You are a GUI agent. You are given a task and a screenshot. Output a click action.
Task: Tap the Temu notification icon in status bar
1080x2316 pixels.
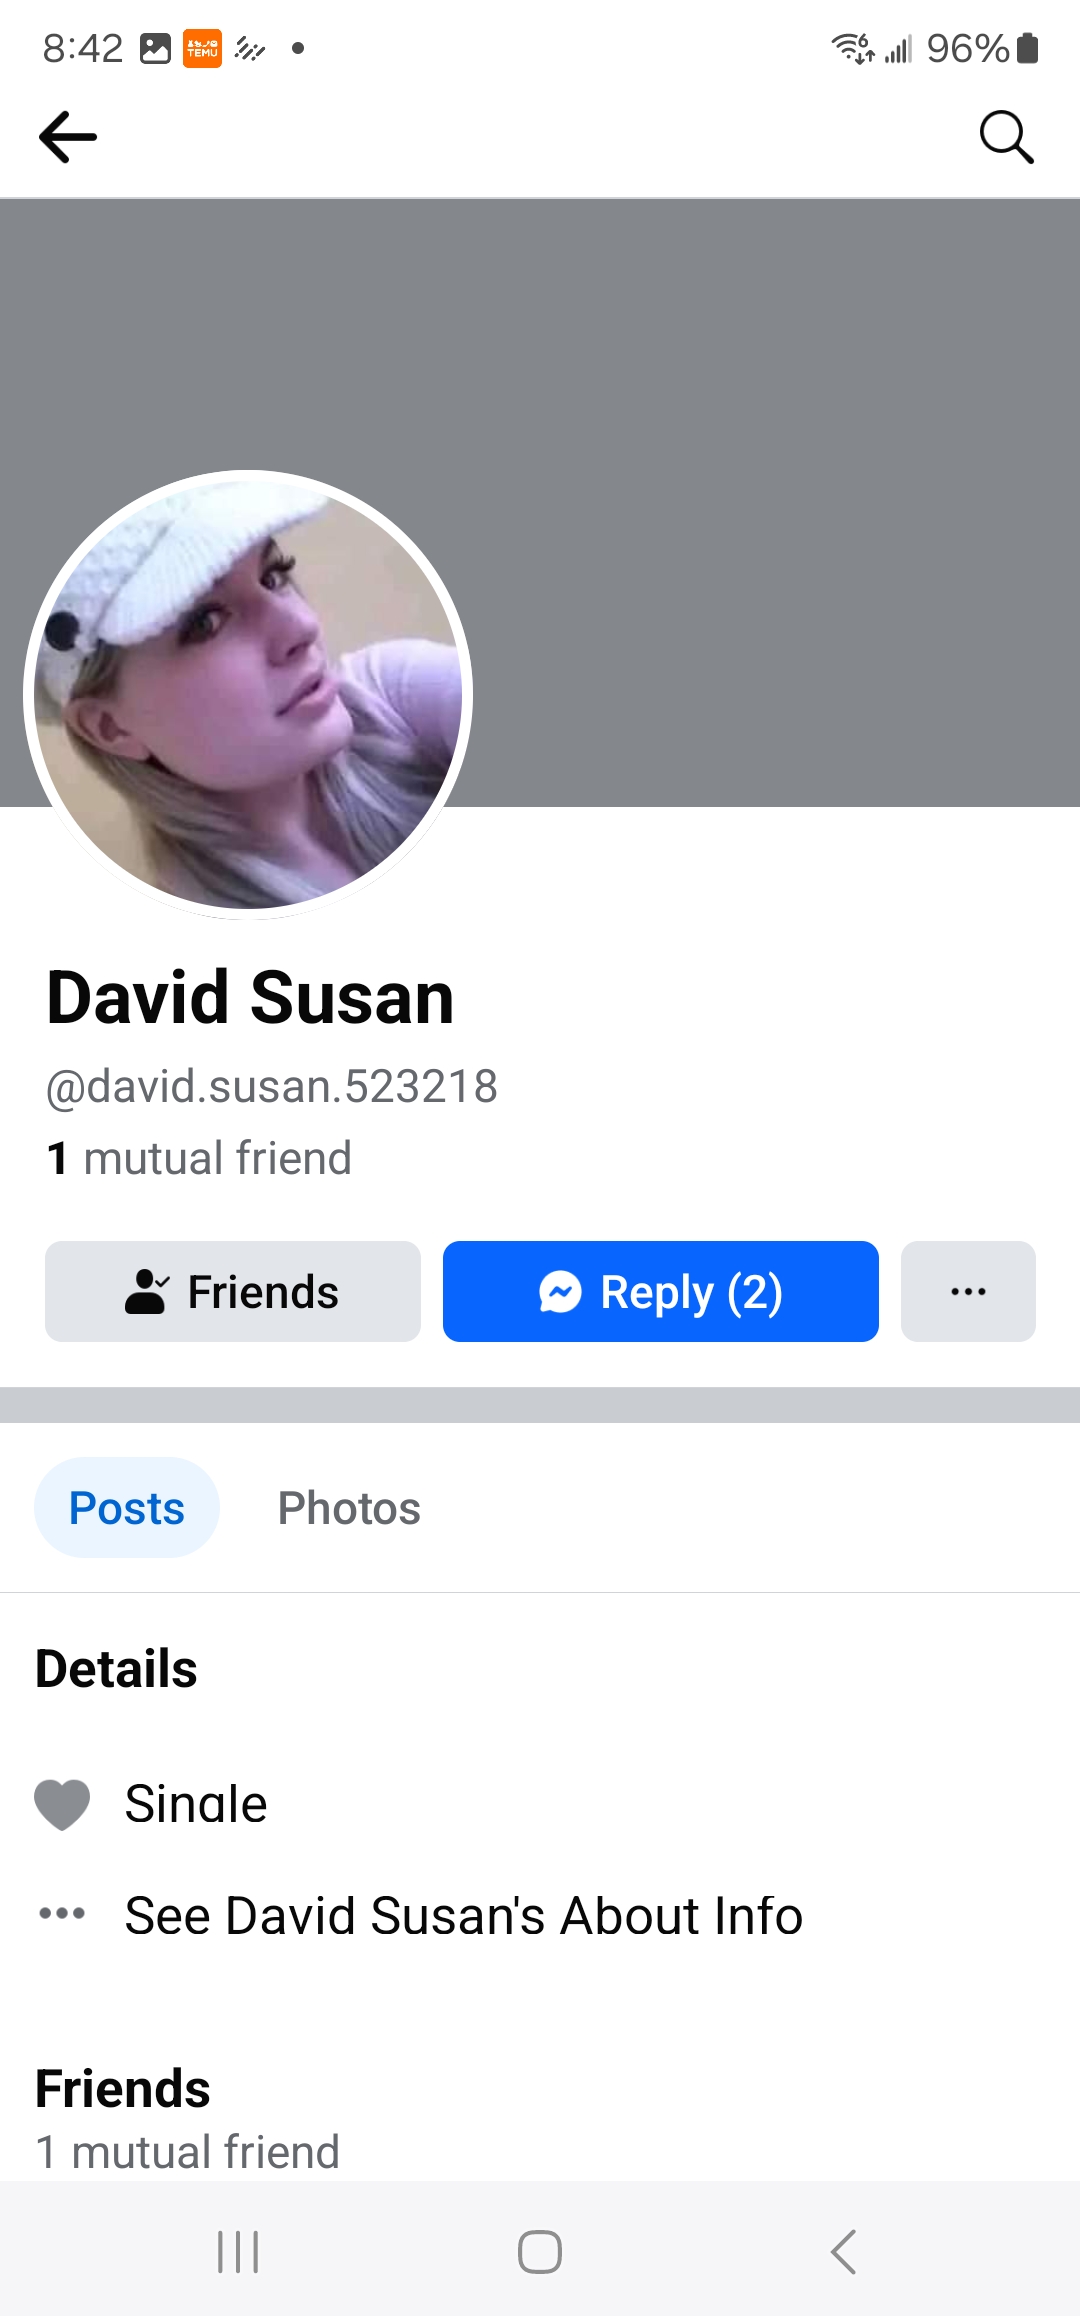(202, 48)
